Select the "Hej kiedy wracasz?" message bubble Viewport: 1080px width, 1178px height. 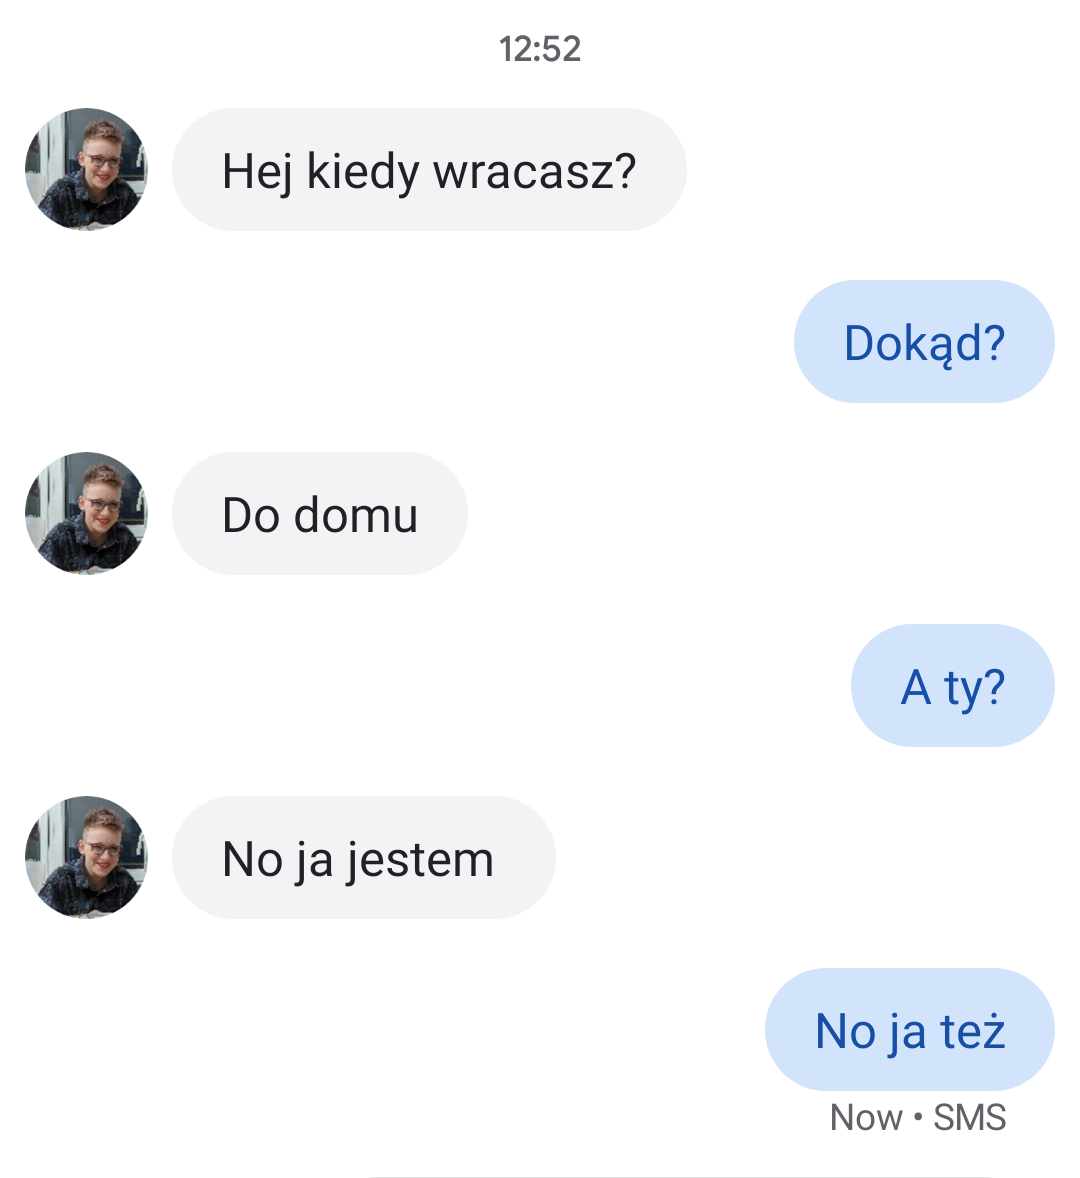coord(429,169)
